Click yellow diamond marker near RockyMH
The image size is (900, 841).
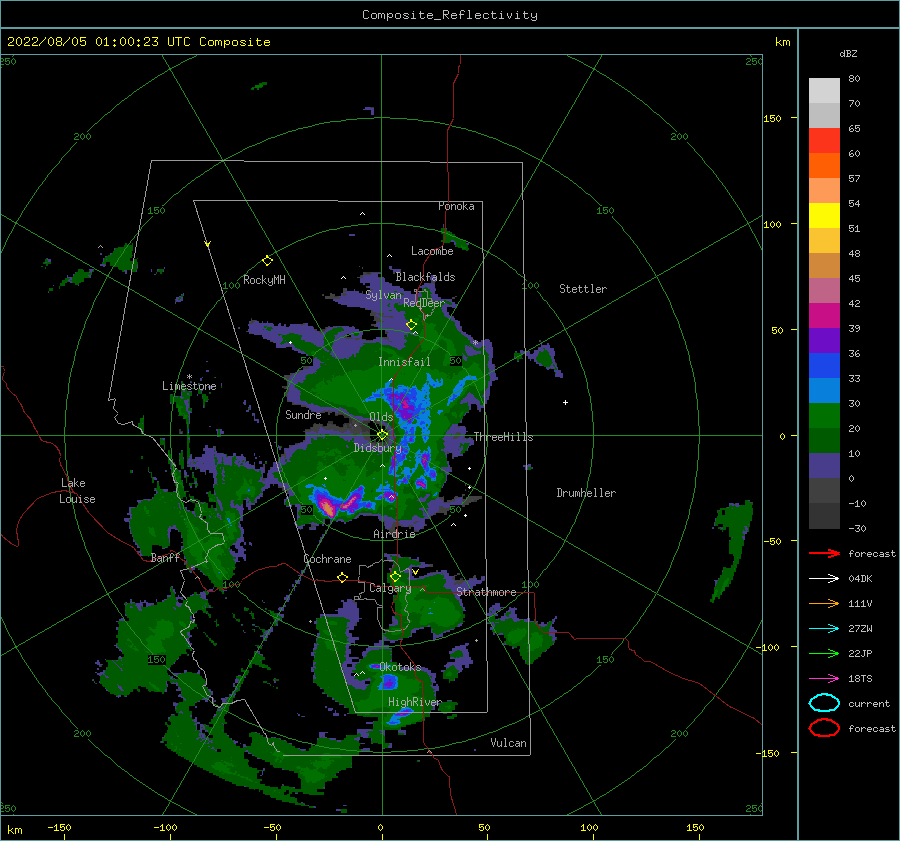[x=267, y=261]
